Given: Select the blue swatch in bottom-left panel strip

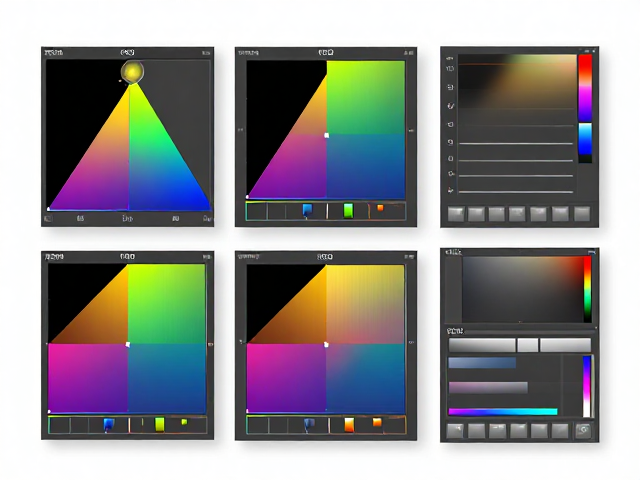Looking at the screenshot, I should click(x=109, y=425).
